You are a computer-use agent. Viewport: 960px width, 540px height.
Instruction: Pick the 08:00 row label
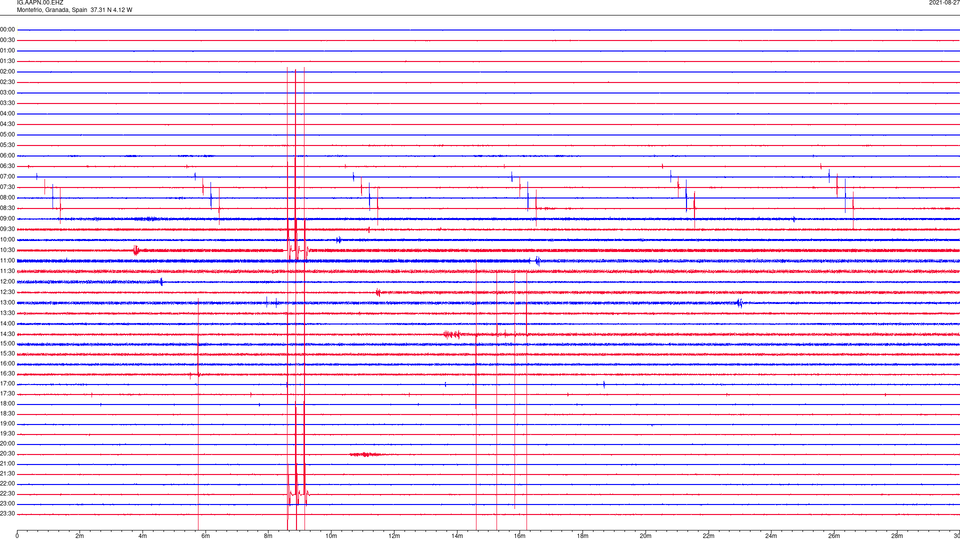pos(8,198)
